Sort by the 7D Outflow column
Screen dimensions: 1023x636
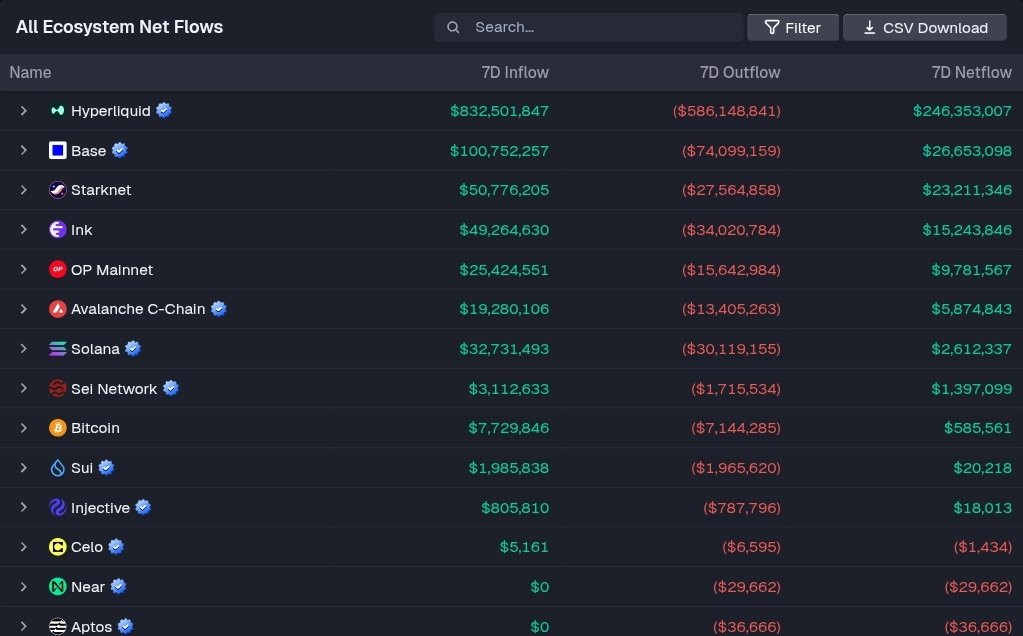click(740, 72)
